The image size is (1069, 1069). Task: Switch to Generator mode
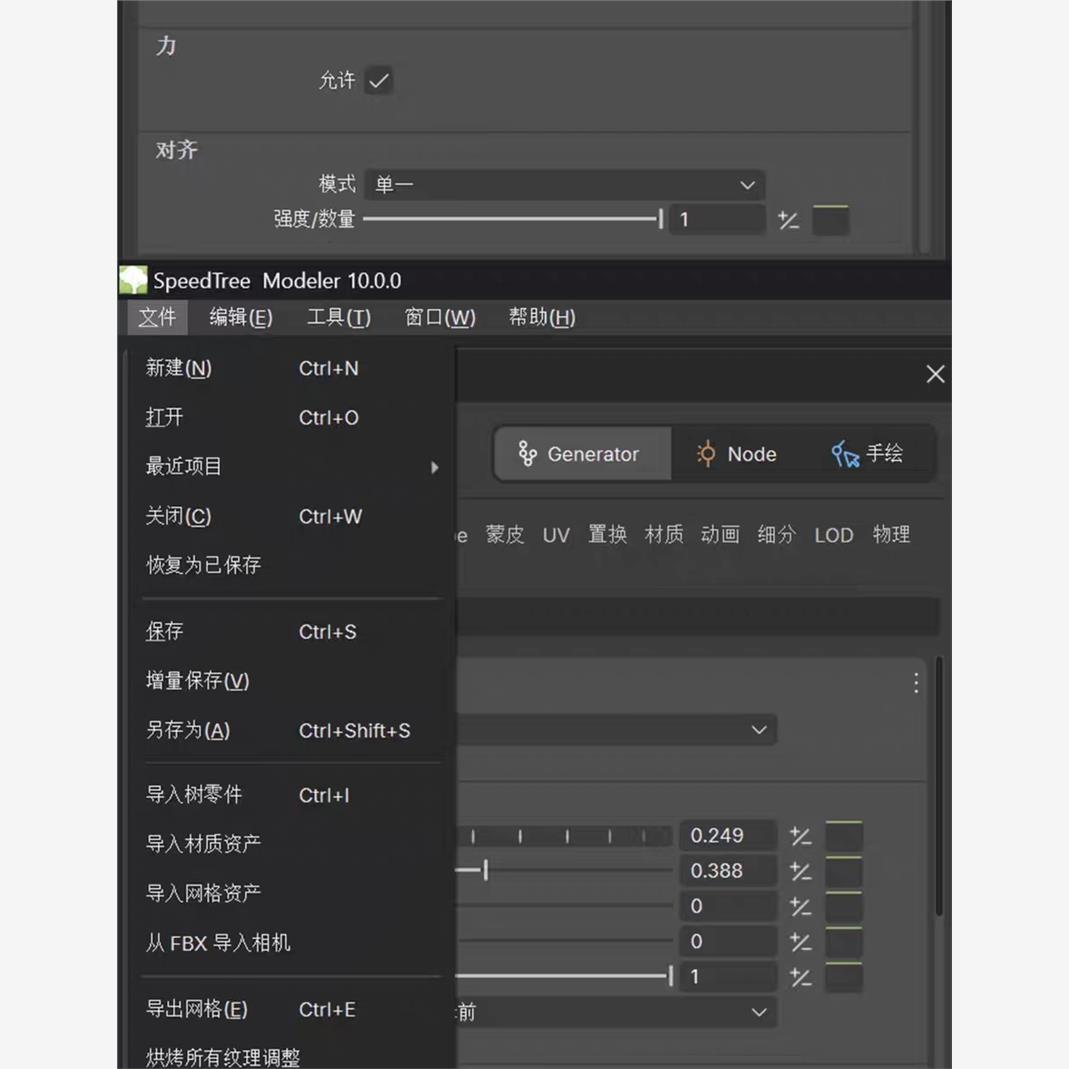pos(583,454)
